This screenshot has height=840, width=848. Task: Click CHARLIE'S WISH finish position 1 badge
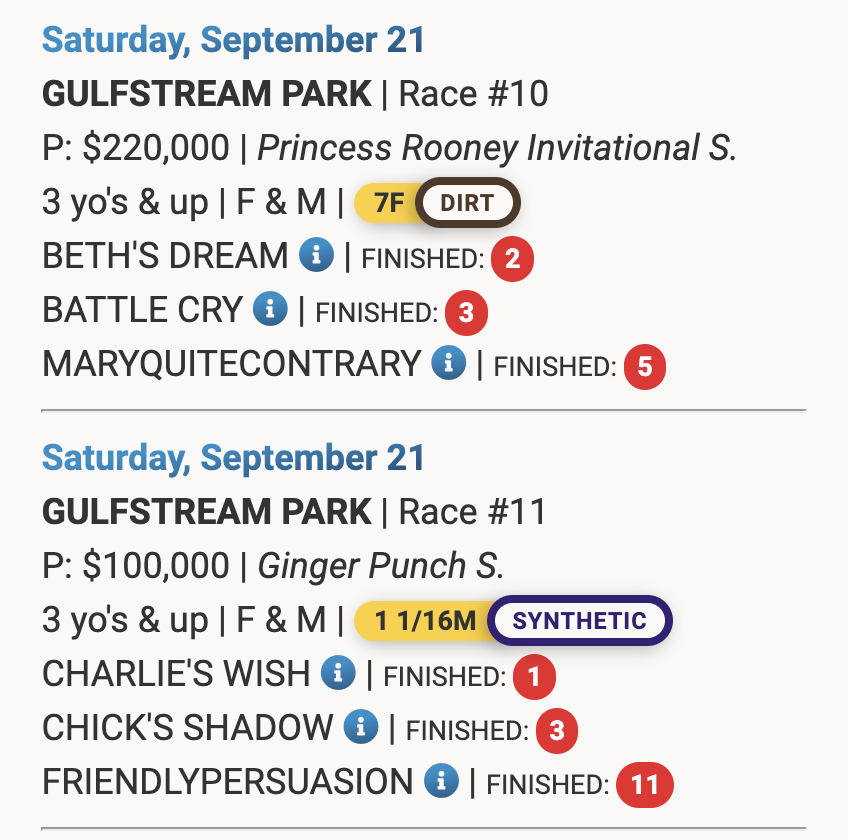click(534, 677)
